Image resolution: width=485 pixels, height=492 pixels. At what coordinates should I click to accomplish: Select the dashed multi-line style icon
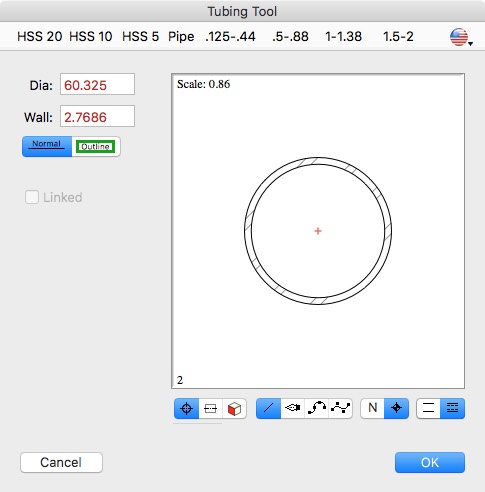pos(452,408)
